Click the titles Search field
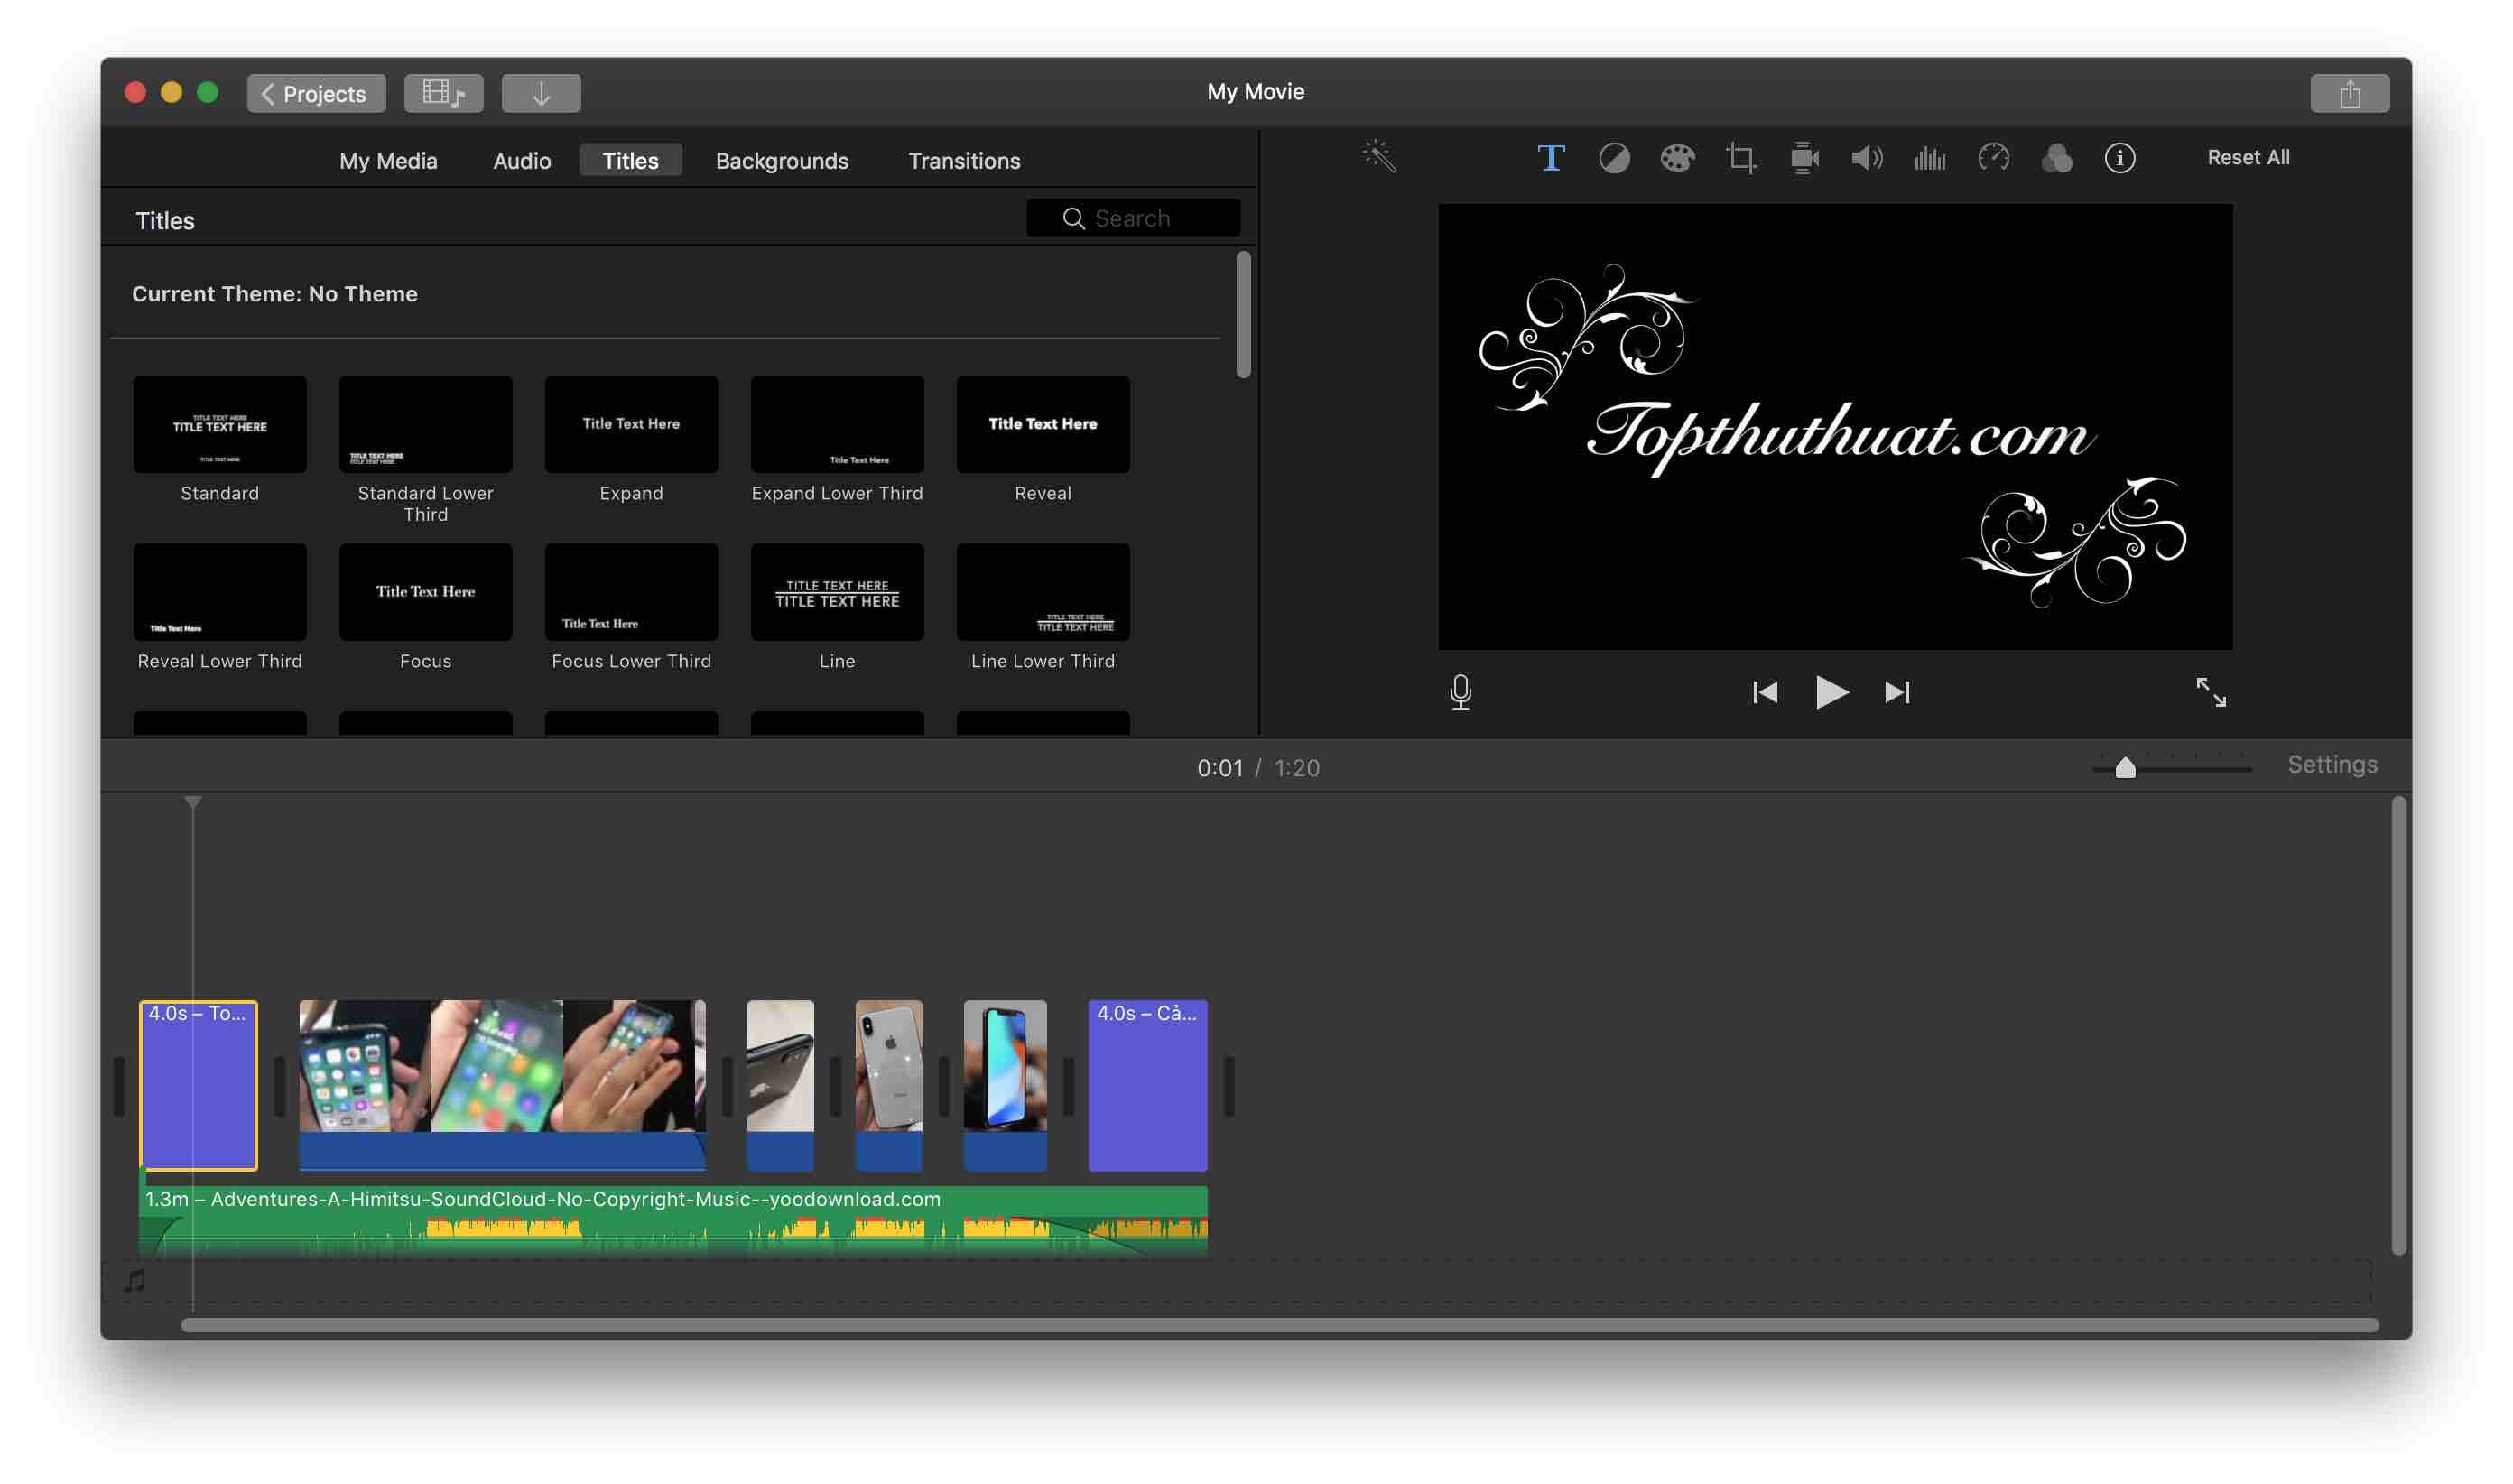Screen dimensions: 2513x1484 1133,219
